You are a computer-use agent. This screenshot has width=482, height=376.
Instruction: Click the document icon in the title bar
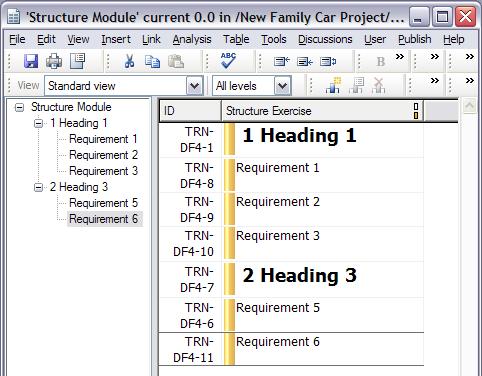(x=14, y=16)
